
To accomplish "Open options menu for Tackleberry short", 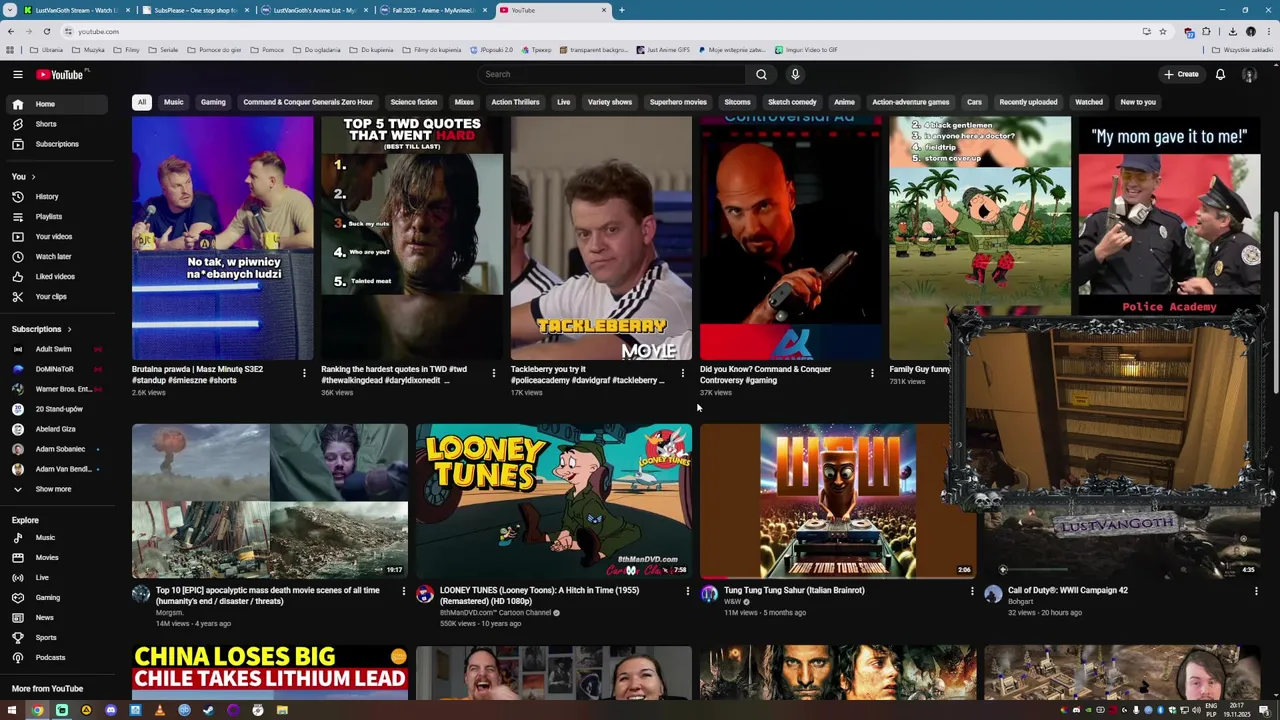I will [682, 373].
